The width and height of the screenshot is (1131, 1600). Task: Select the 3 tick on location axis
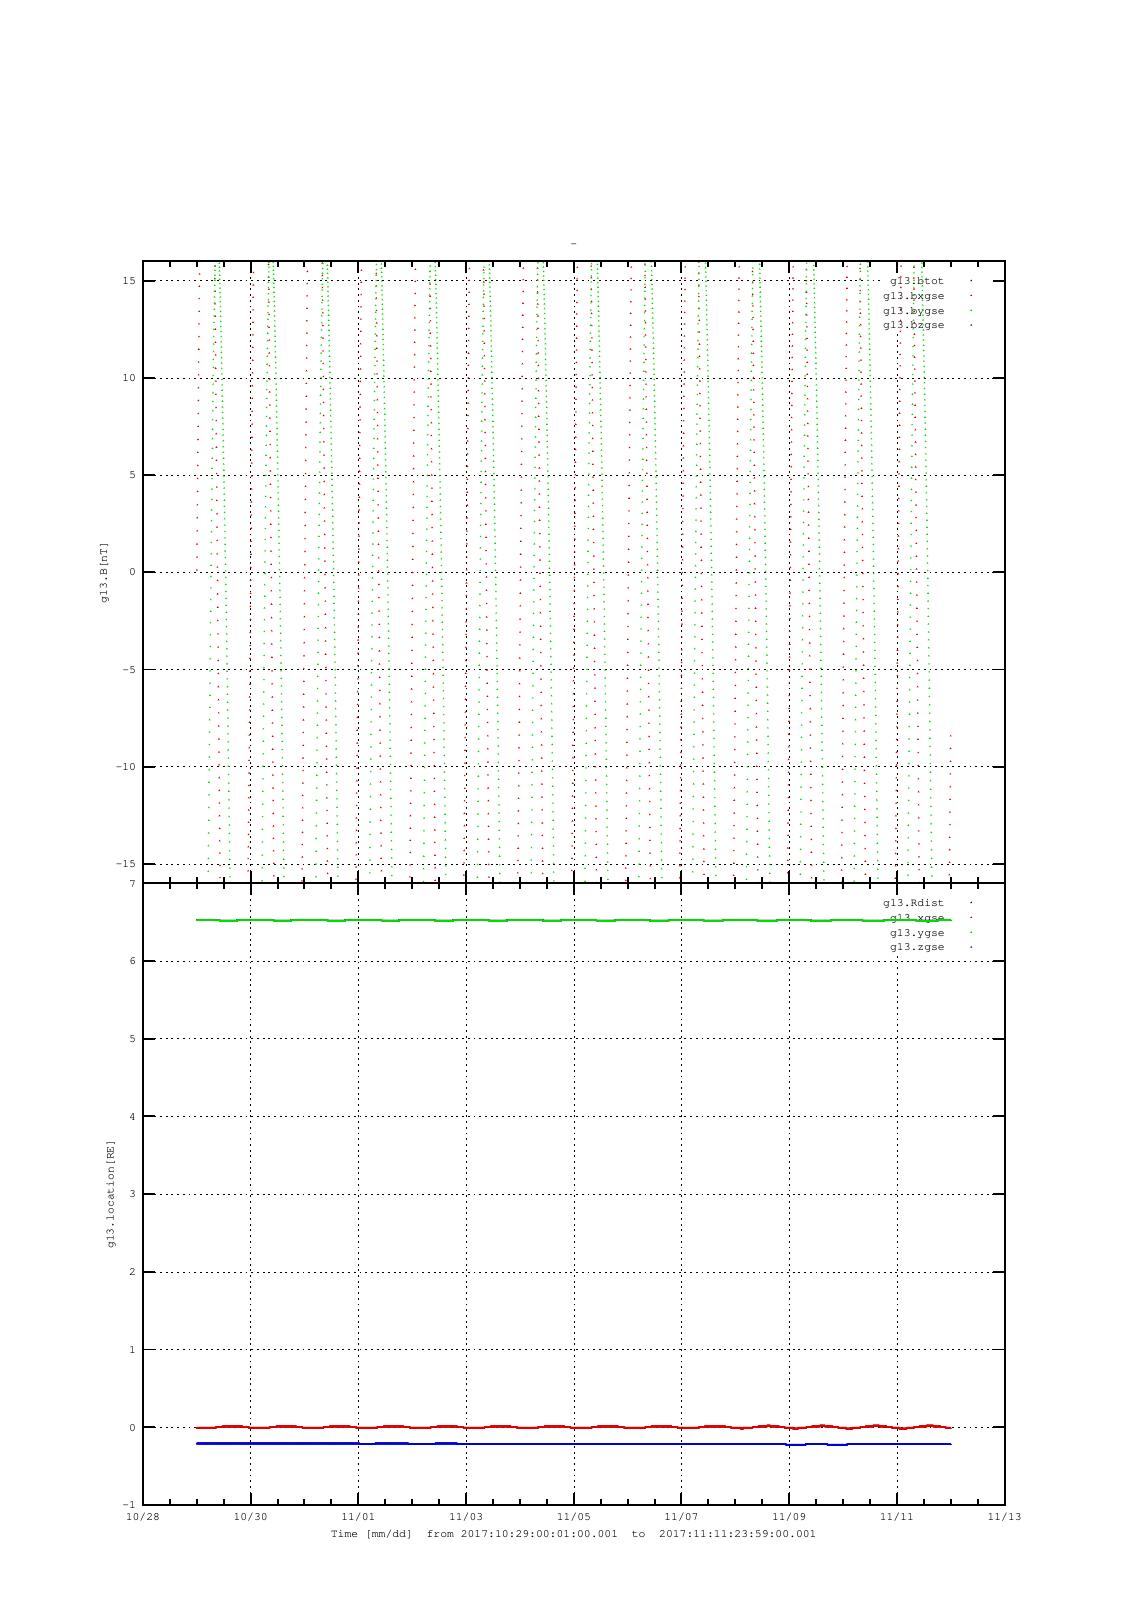click(x=132, y=1194)
